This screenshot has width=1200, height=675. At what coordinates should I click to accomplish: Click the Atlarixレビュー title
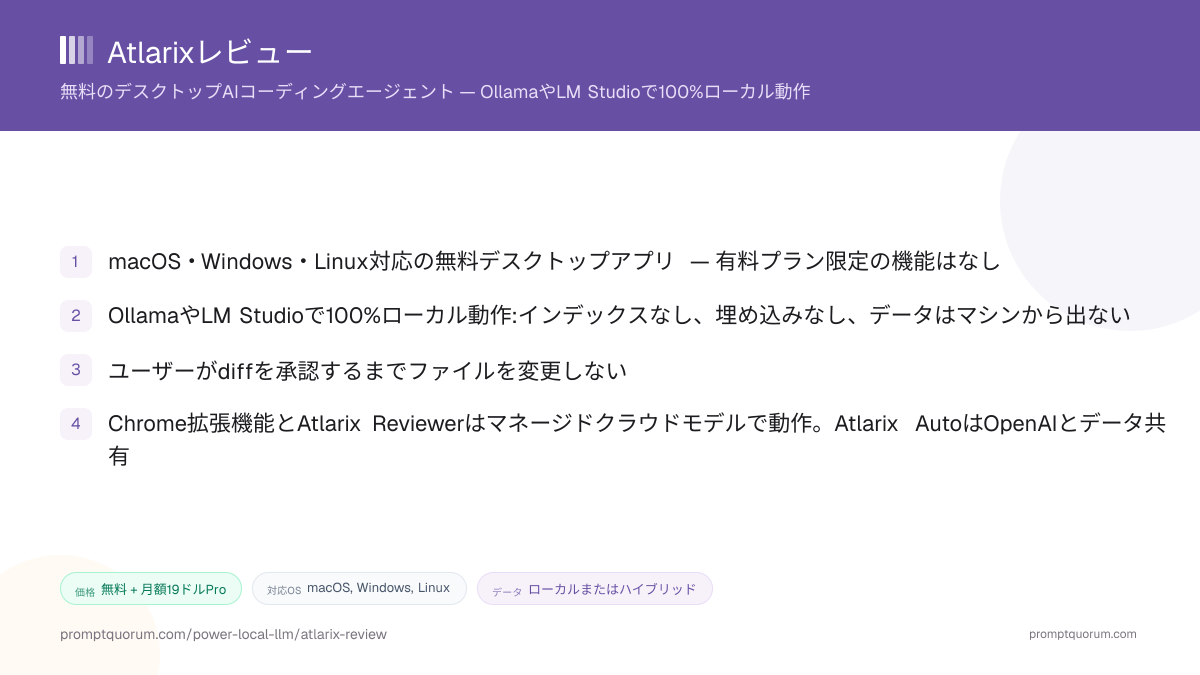(210, 51)
